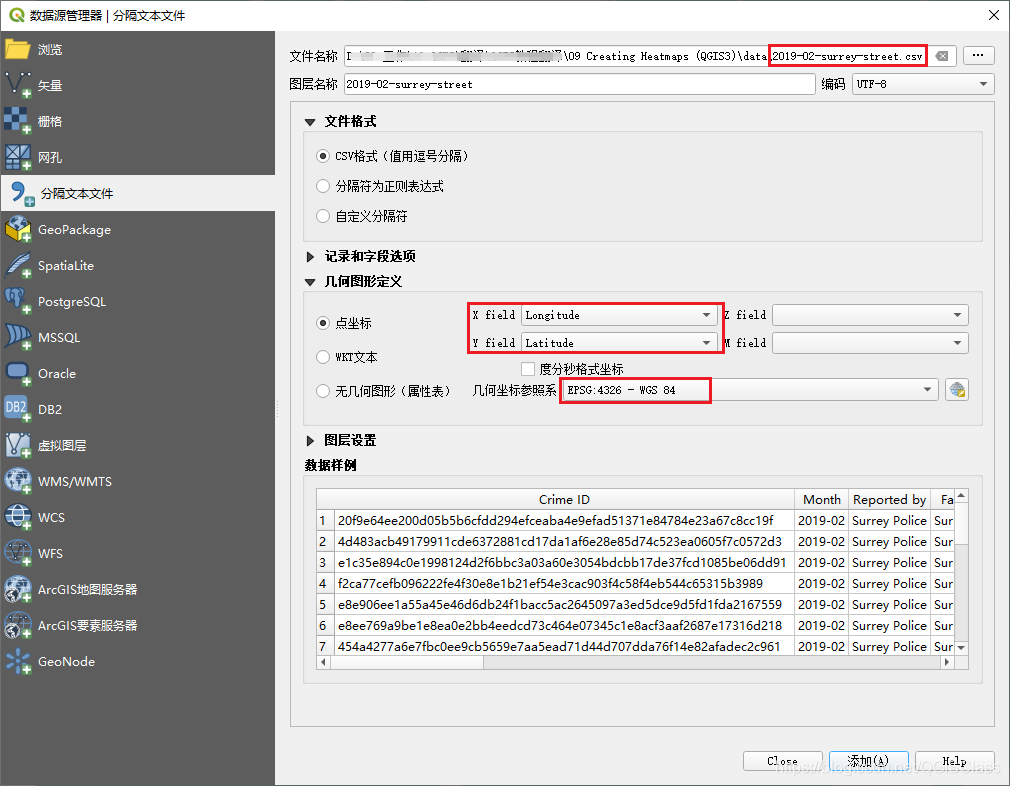Select WKT文本 geometry radio
This screenshot has width=1010, height=786.
pos(323,356)
